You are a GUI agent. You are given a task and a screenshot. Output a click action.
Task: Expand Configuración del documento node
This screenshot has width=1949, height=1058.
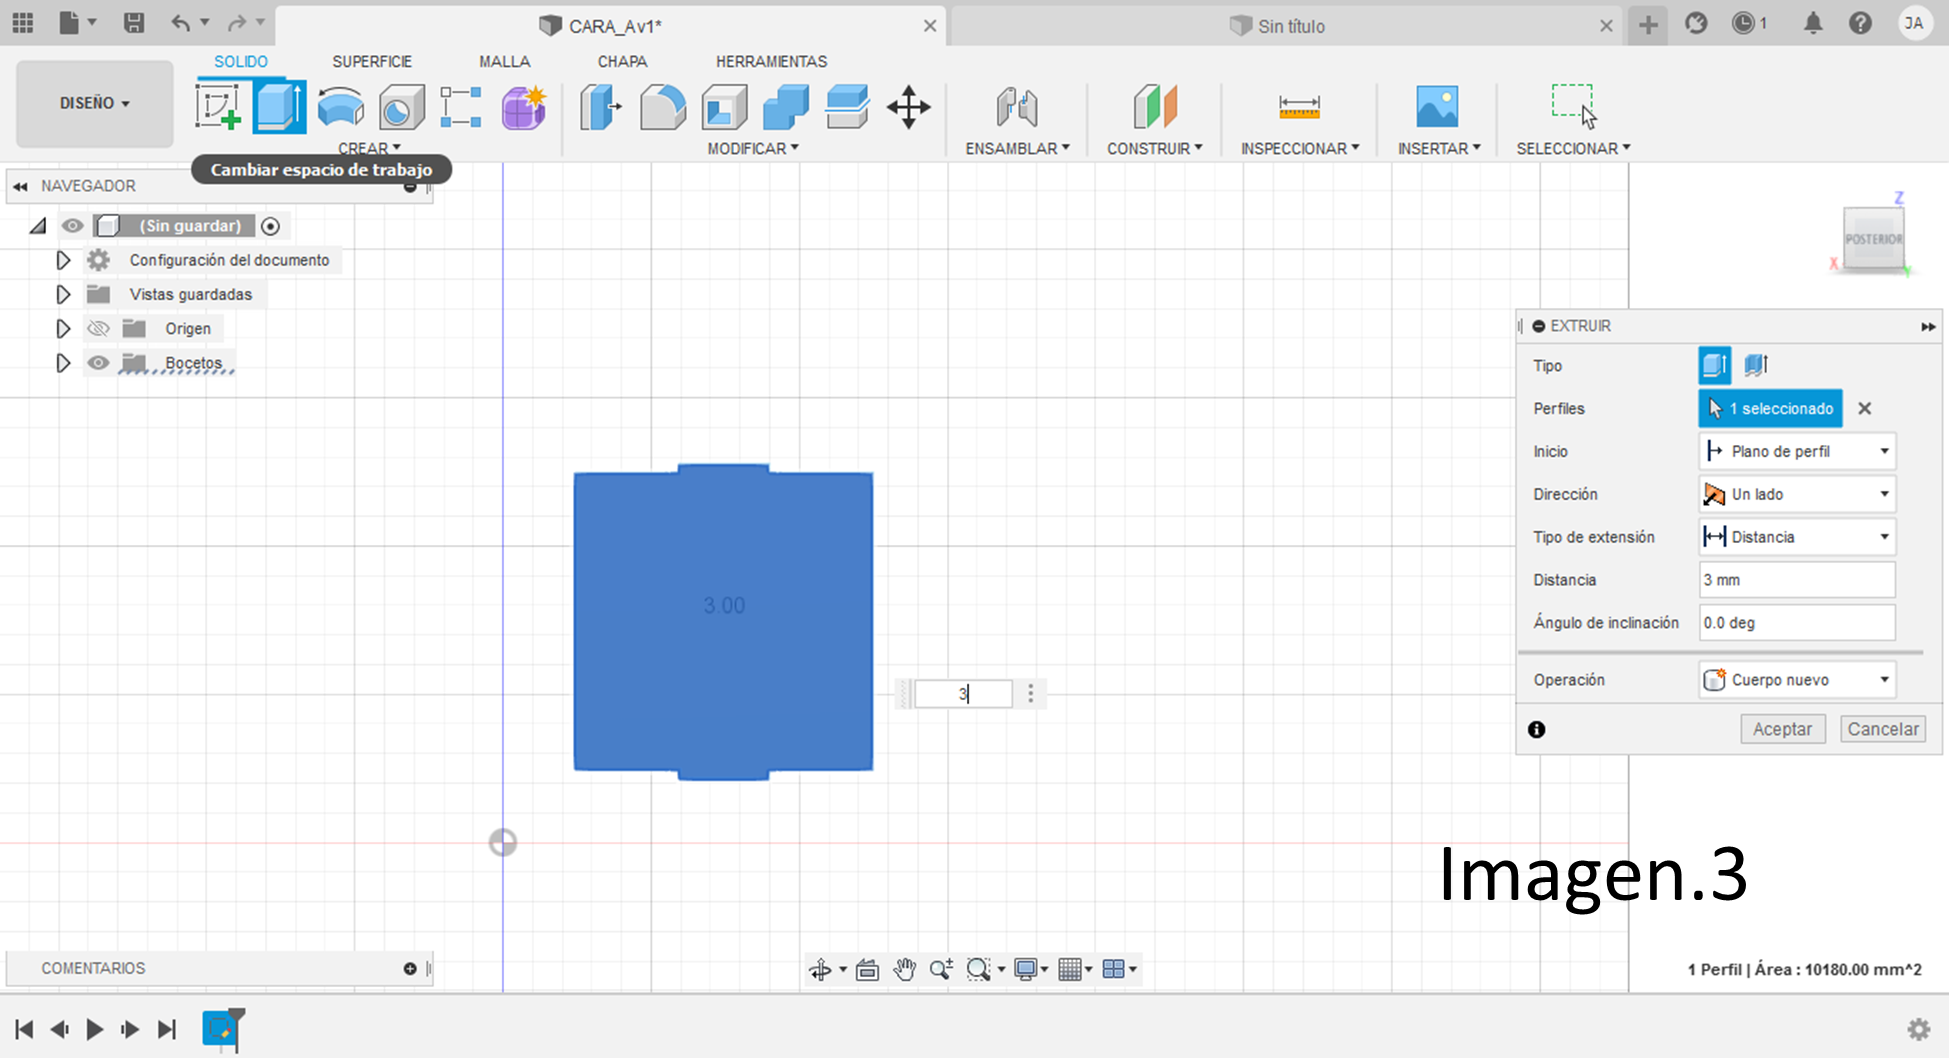[63, 260]
